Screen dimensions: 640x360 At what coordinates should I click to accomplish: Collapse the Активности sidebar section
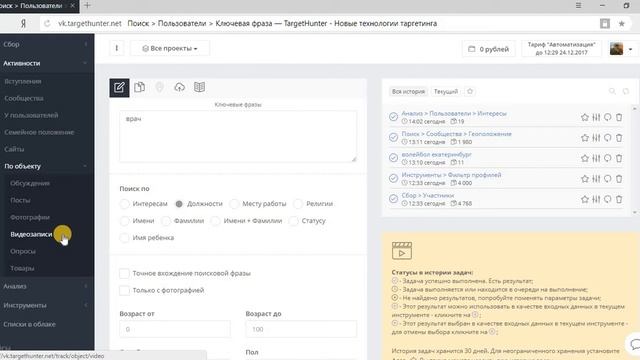coord(47,63)
